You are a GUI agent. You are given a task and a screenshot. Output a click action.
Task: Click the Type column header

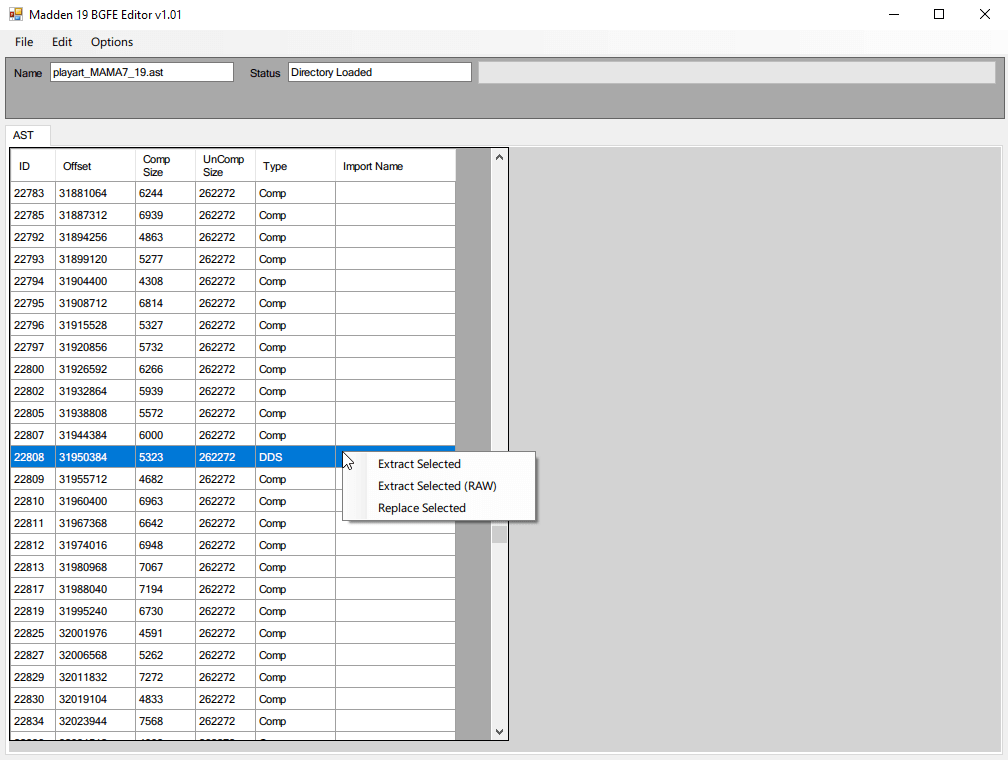[x=295, y=166]
